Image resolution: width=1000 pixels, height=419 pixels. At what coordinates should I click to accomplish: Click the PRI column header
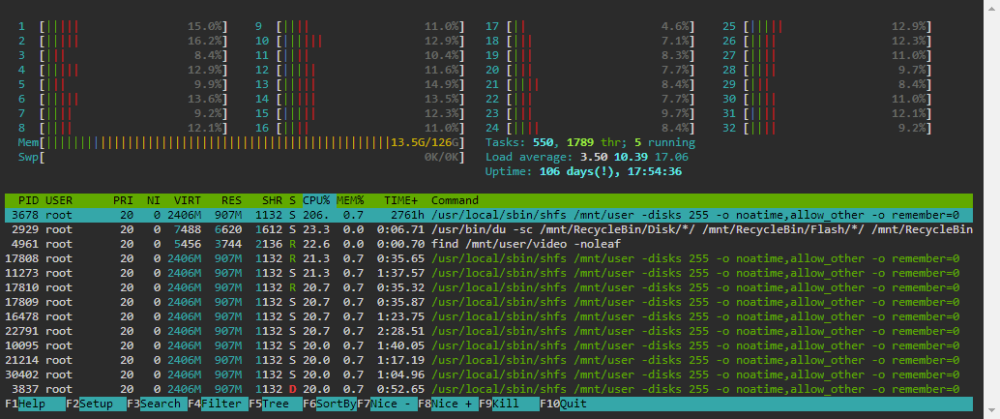click(x=123, y=200)
